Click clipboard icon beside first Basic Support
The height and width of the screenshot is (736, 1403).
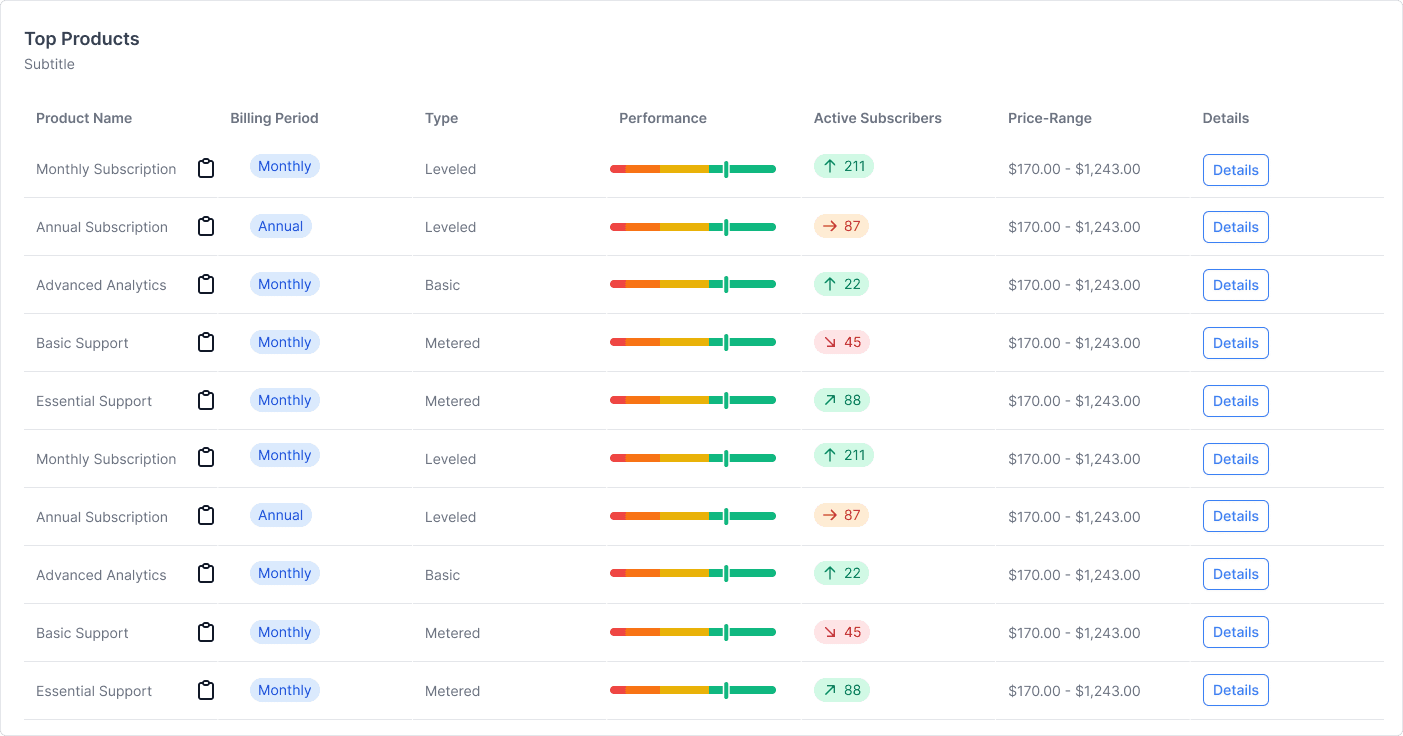pyautogui.click(x=206, y=343)
